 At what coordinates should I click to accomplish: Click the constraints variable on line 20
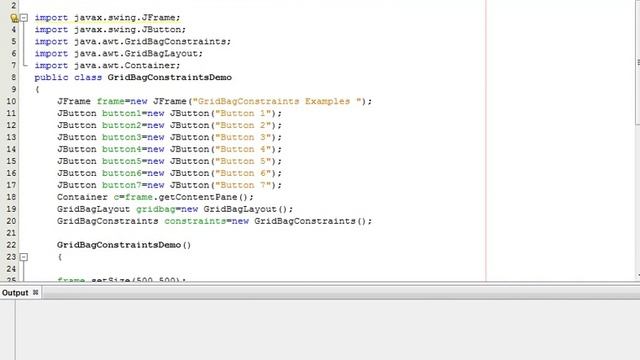tap(195, 221)
